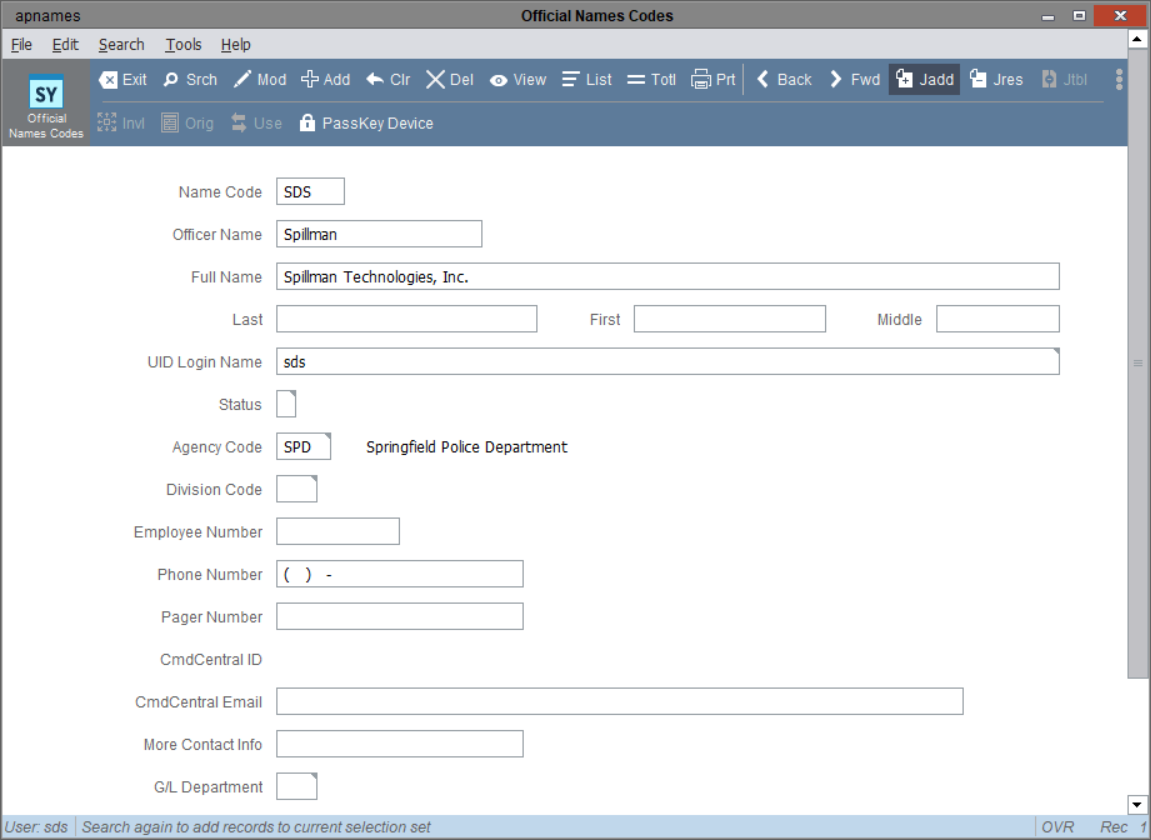The image size is (1151, 840).
Task: Click the Orig toolbar icon
Action: (x=187, y=123)
